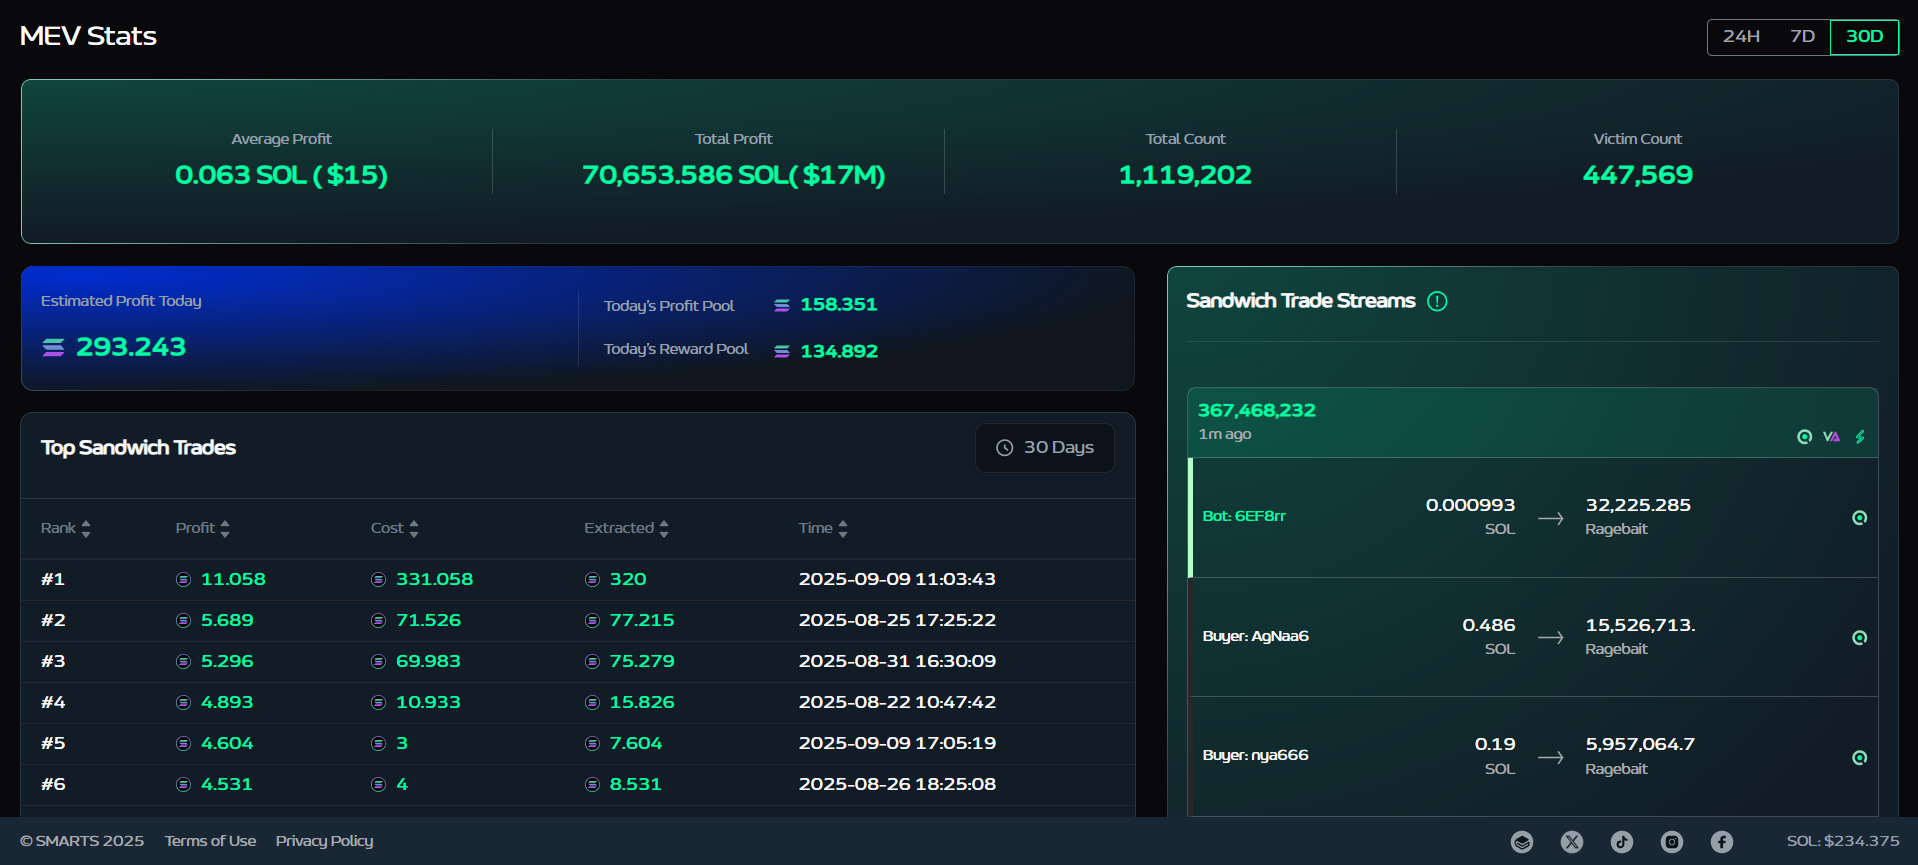Select the 30D time range
This screenshot has width=1918, height=865.
[x=1864, y=37]
